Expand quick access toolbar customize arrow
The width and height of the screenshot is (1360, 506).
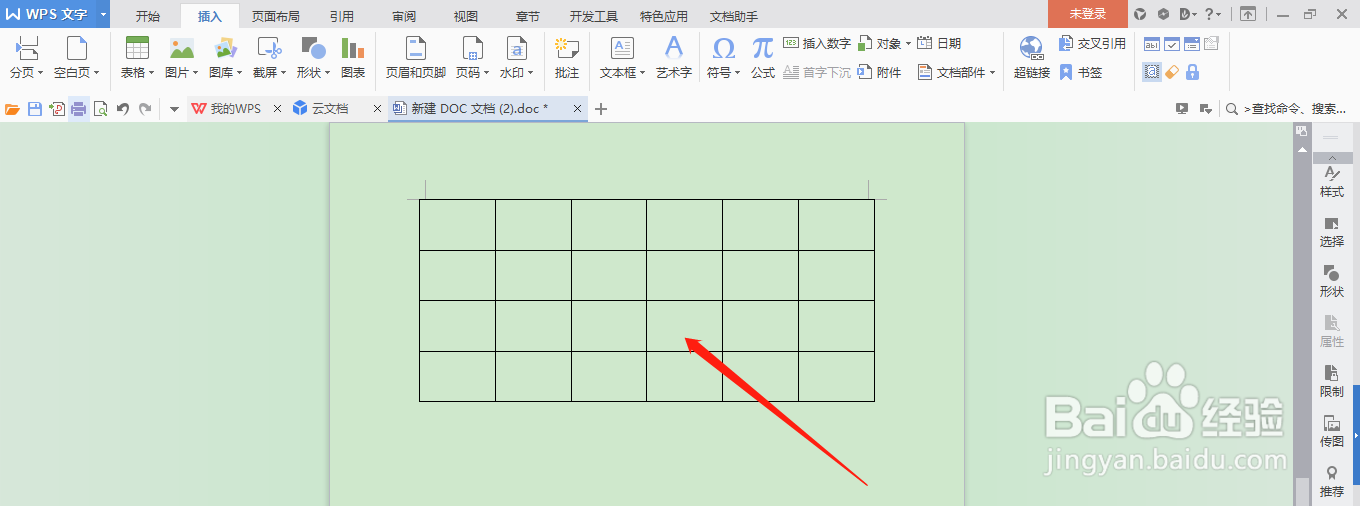click(x=174, y=109)
